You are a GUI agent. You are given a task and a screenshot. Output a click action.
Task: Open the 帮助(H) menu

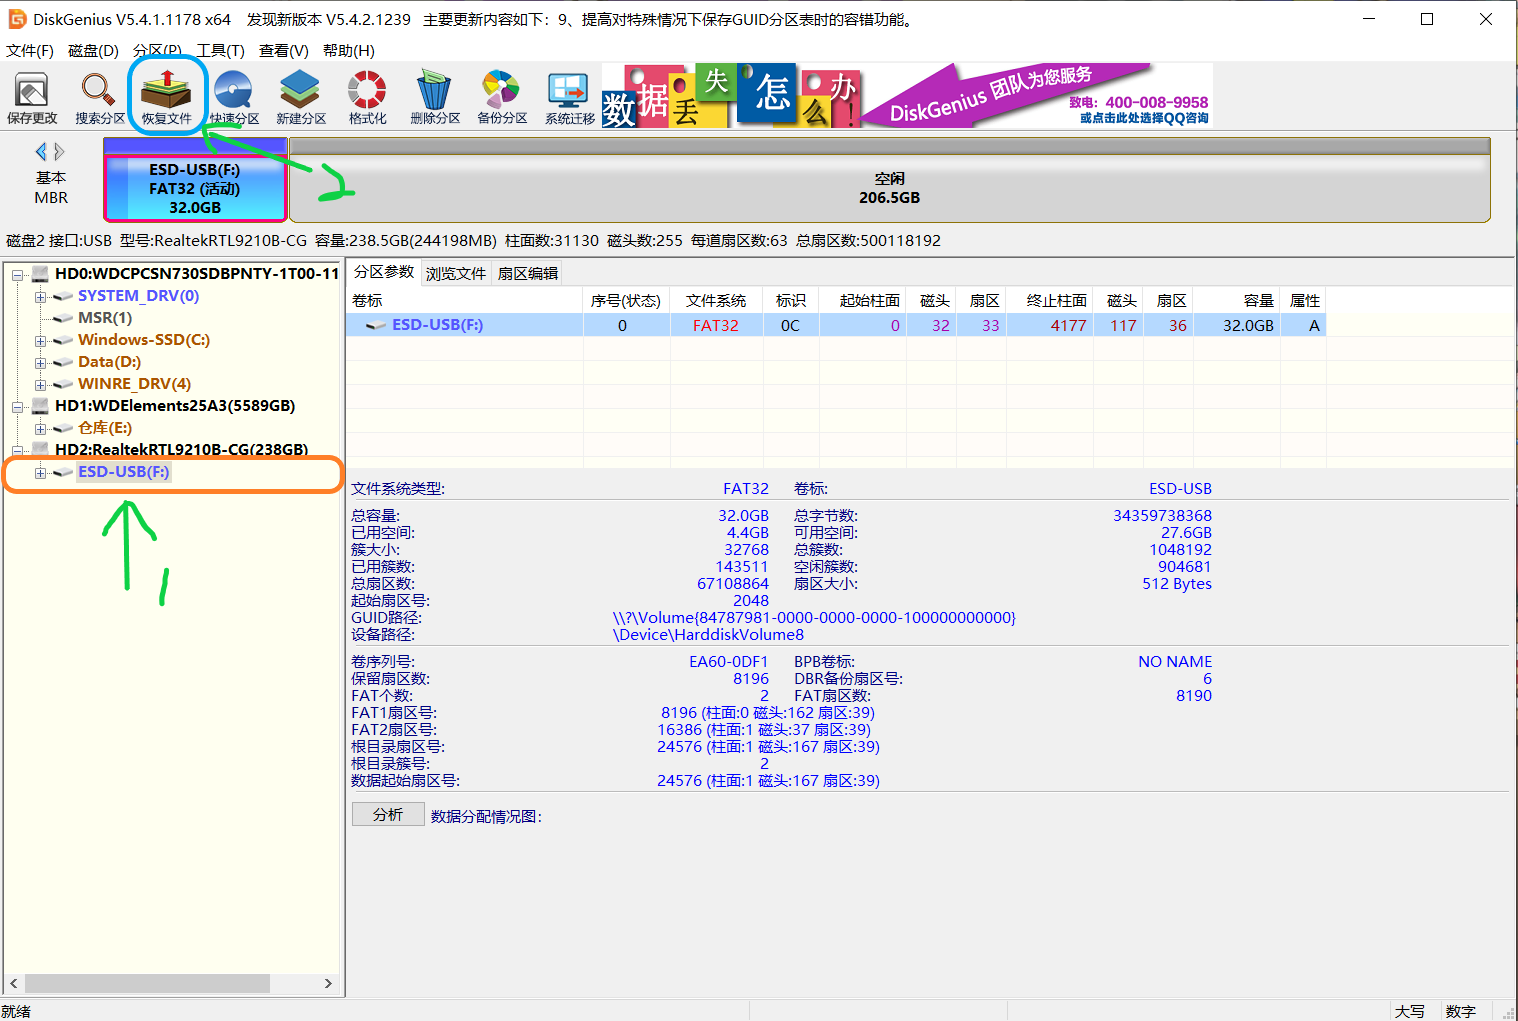click(x=349, y=50)
